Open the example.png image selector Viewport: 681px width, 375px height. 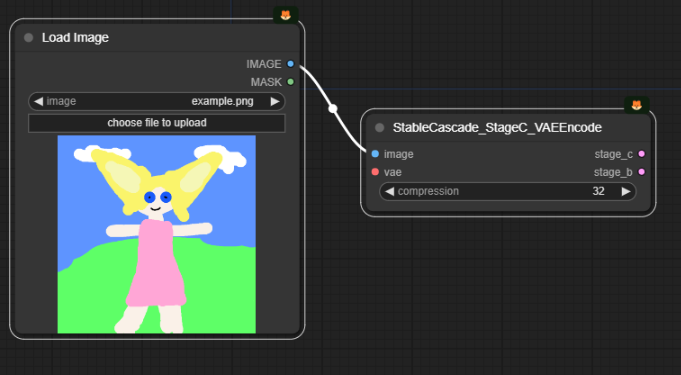pyautogui.click(x=157, y=101)
